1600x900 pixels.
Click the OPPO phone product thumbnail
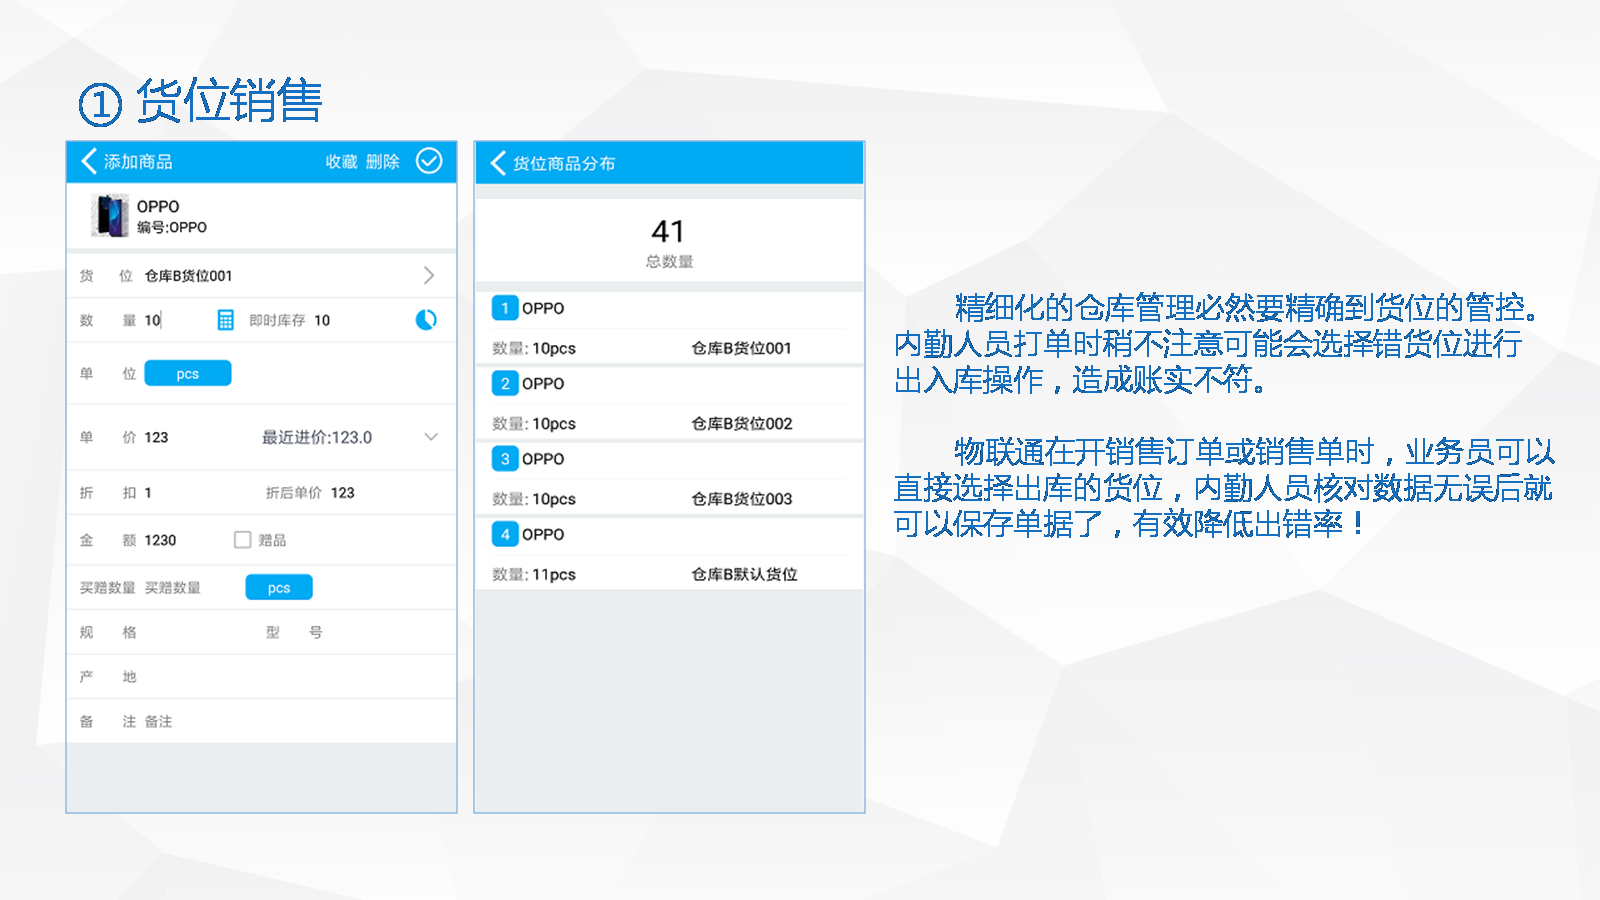pyautogui.click(x=110, y=216)
